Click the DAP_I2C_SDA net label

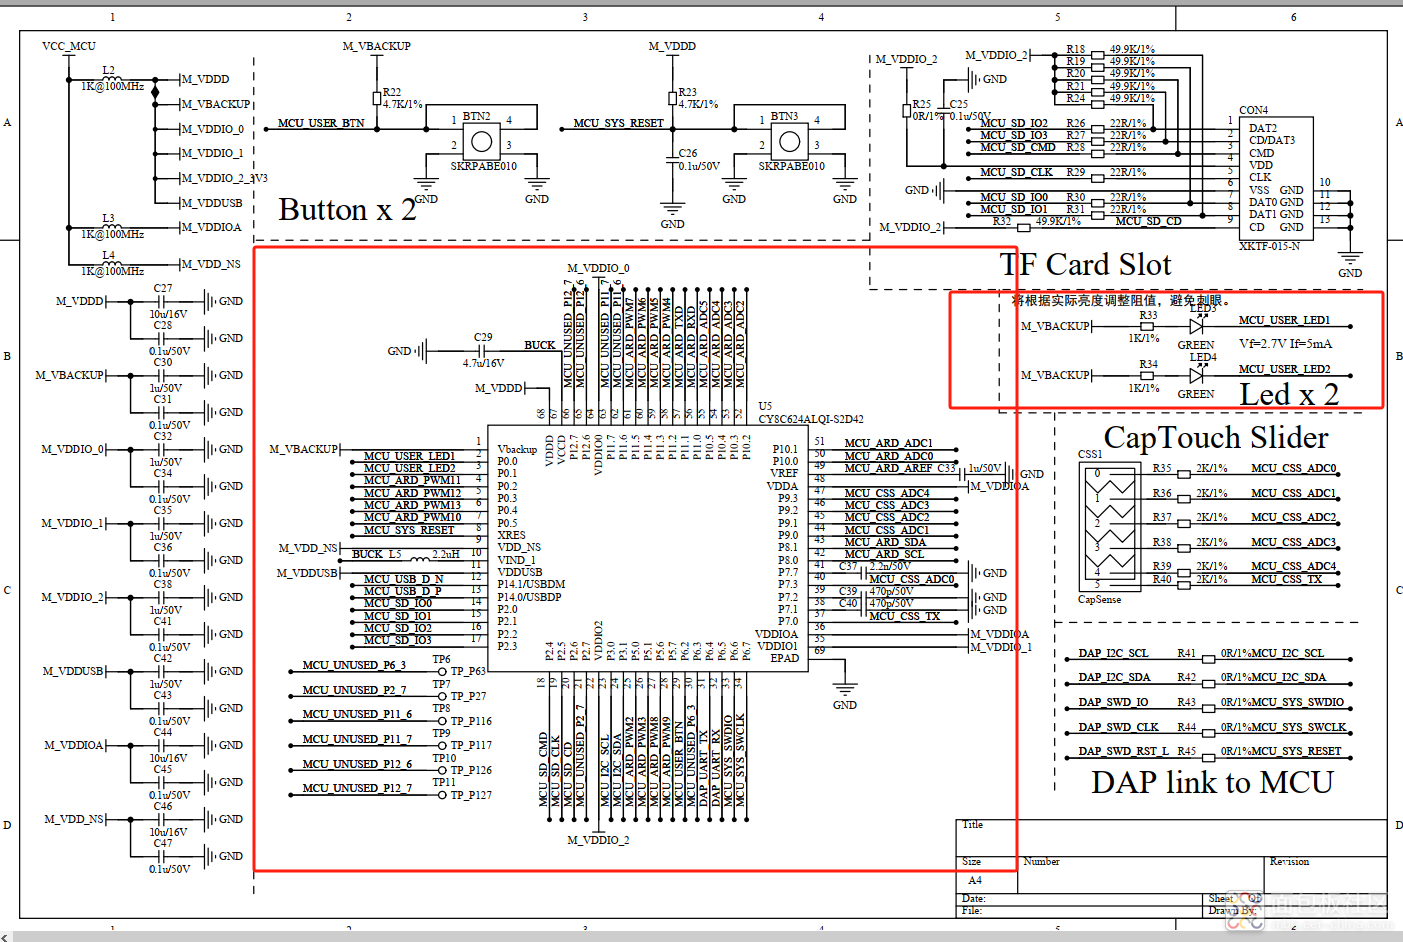click(x=1114, y=677)
